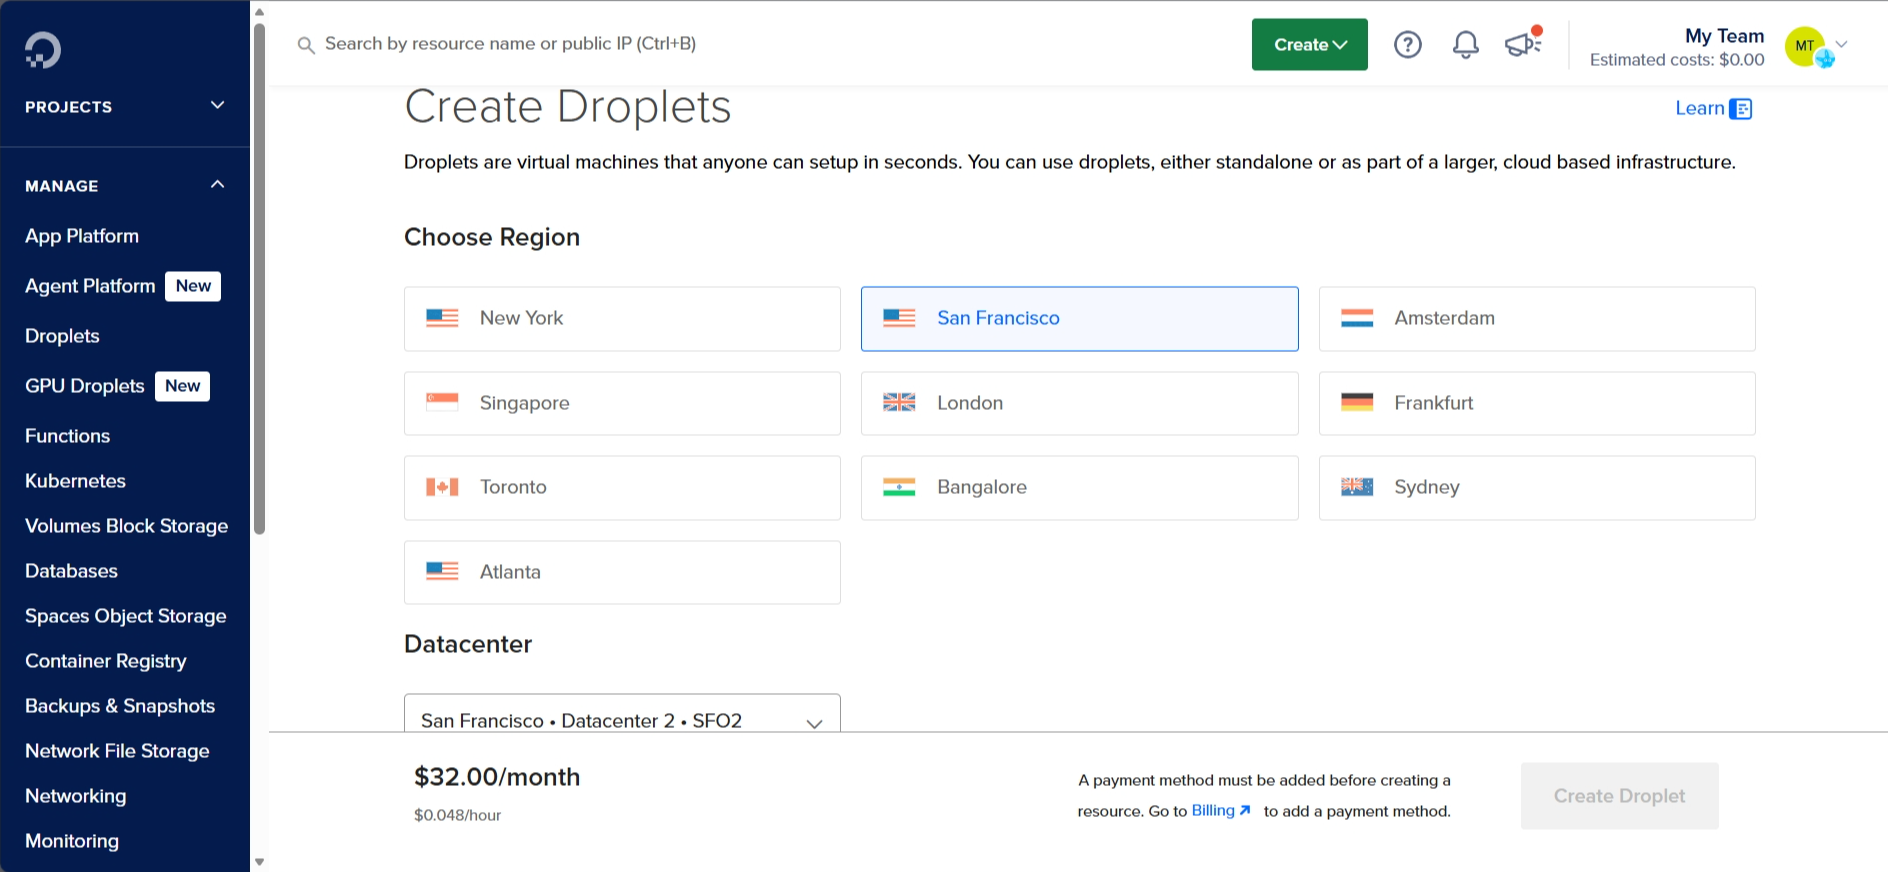The width and height of the screenshot is (1888, 872).
Task: Select the Bangalore region
Action: coord(1080,488)
